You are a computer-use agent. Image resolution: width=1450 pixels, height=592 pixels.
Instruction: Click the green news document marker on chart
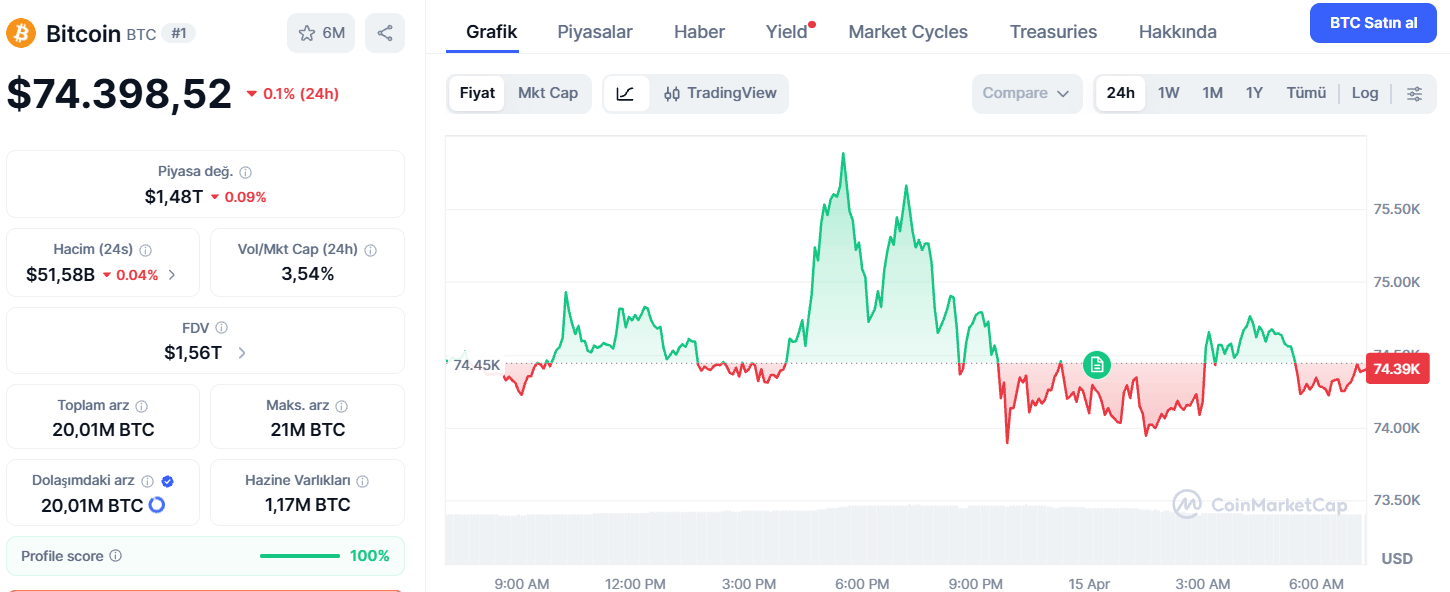pos(1097,365)
